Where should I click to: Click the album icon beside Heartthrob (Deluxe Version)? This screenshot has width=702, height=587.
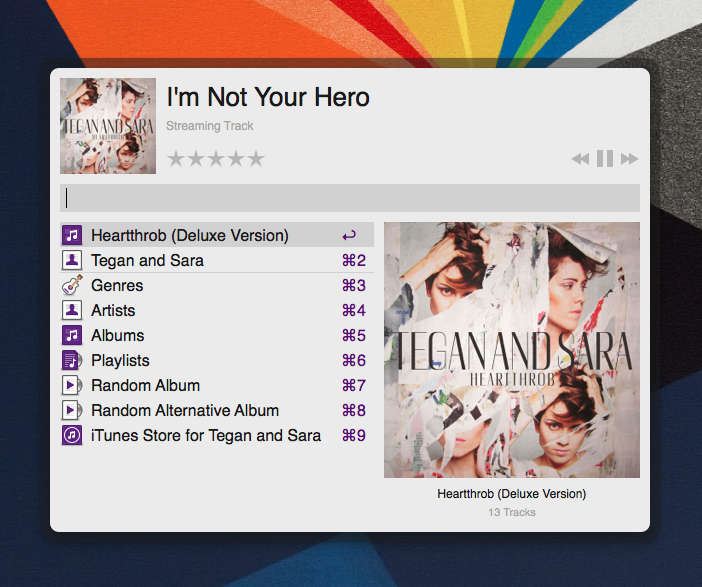tap(72, 235)
